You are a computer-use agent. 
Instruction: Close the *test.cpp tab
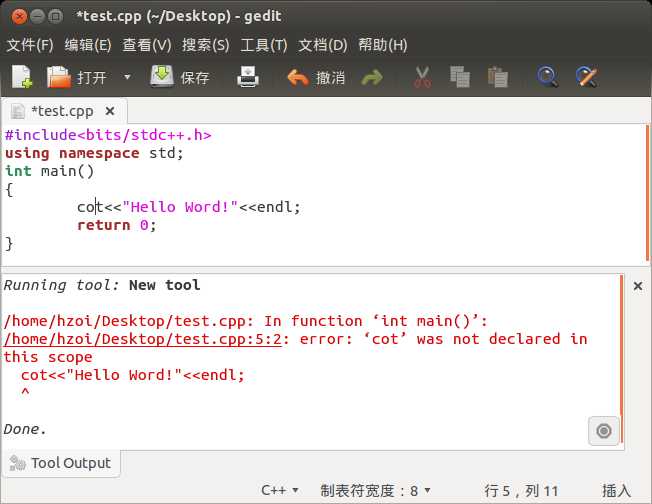(x=110, y=111)
